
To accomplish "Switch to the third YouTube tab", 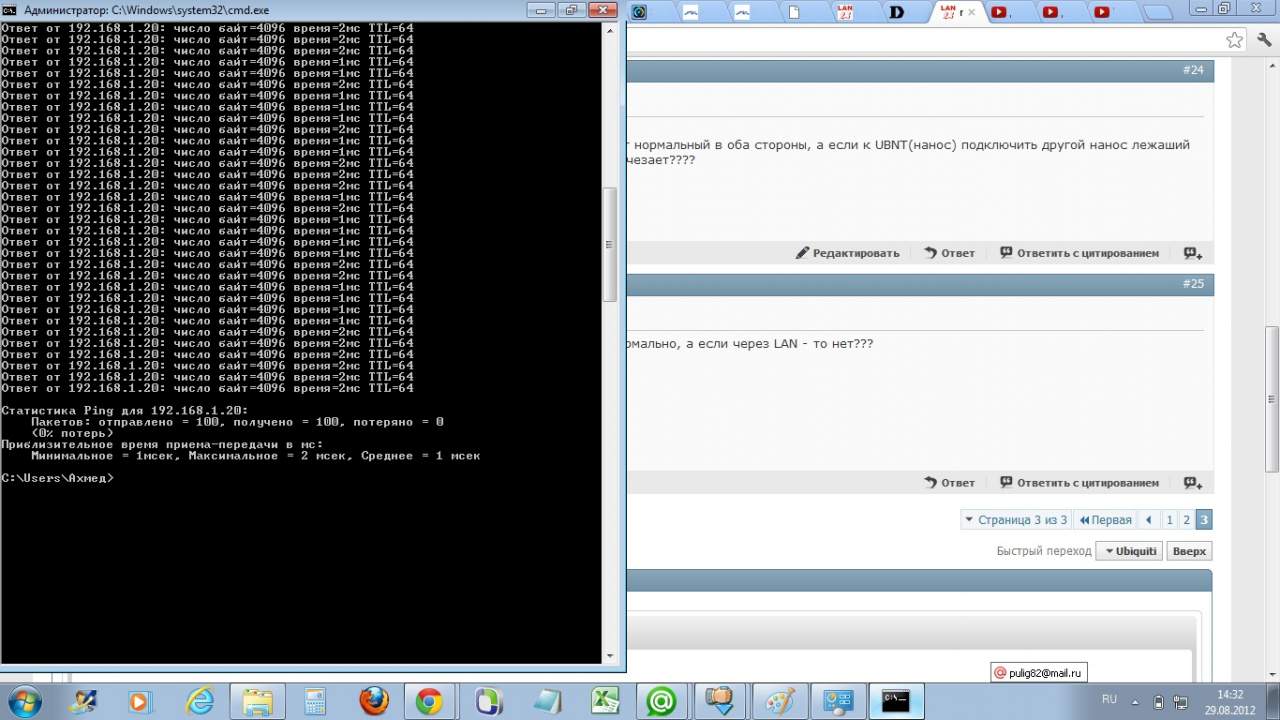I will [1111, 13].
